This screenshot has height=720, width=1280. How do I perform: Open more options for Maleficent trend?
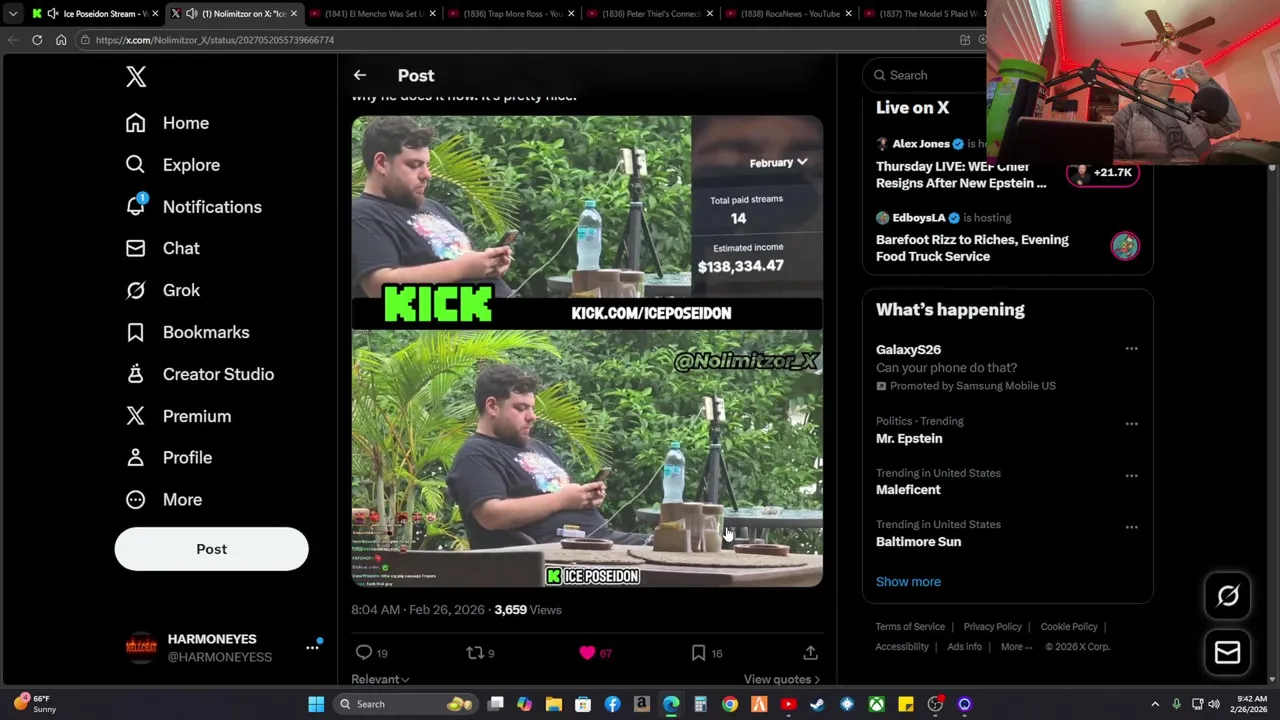click(1131, 476)
